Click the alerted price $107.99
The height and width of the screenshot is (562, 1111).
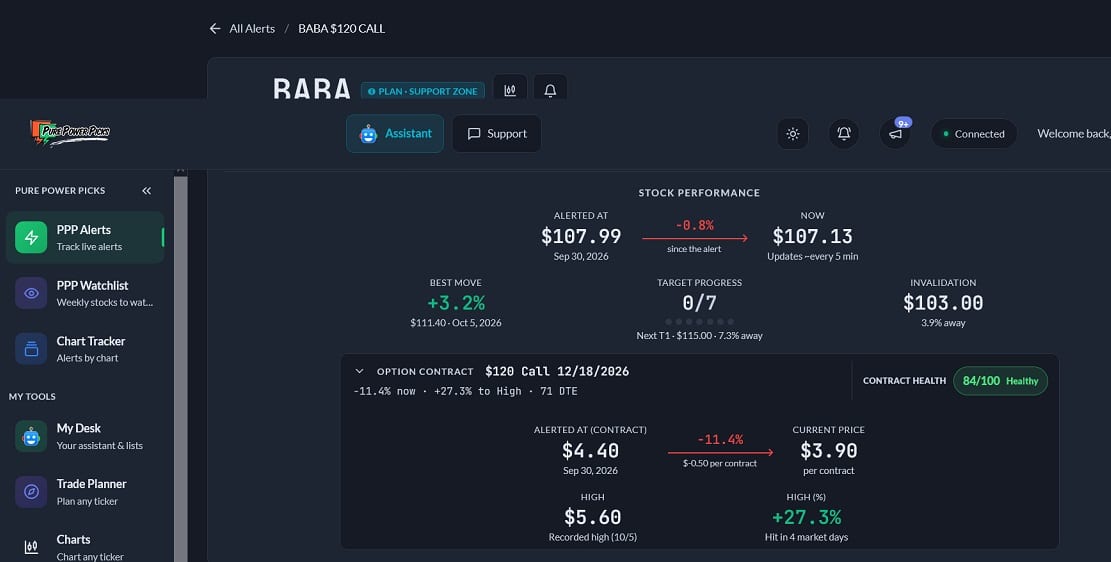pos(581,236)
